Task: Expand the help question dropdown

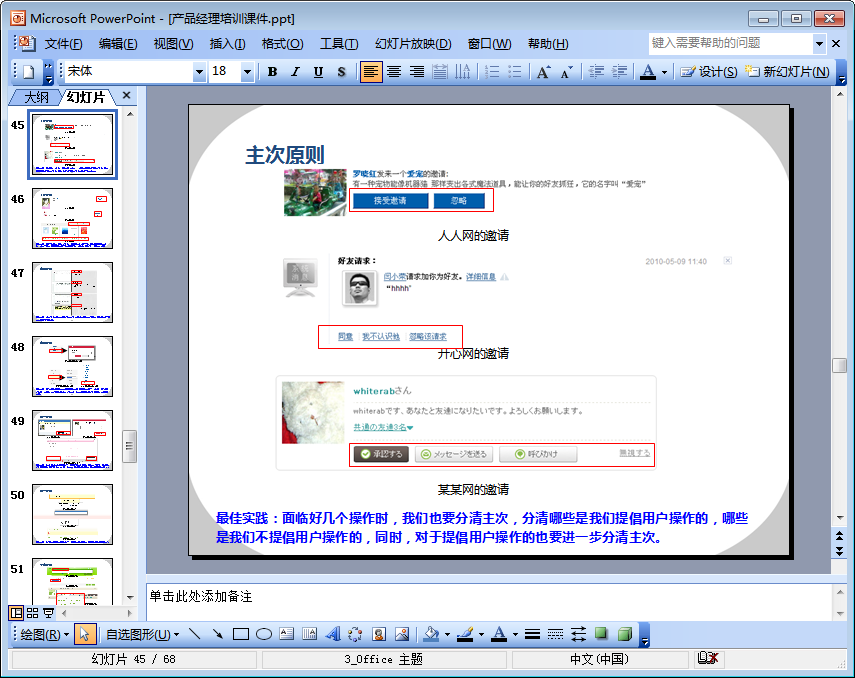Action: tap(819, 43)
